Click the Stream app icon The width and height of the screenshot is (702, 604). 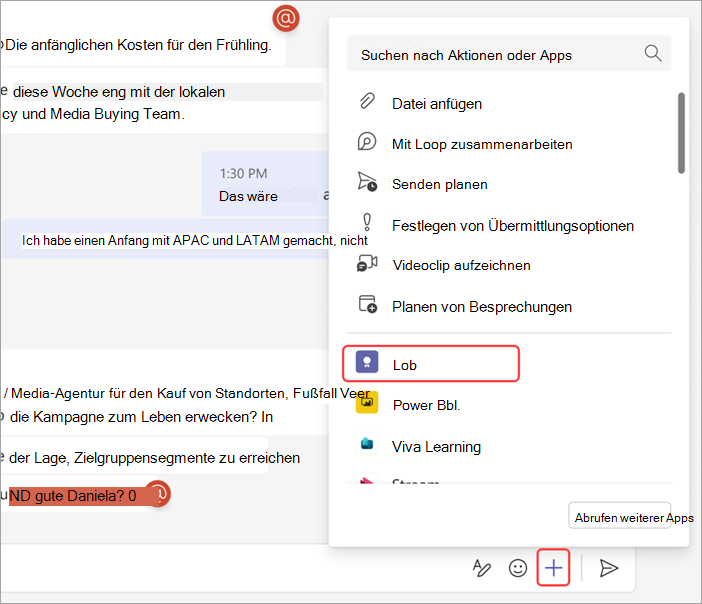367,479
